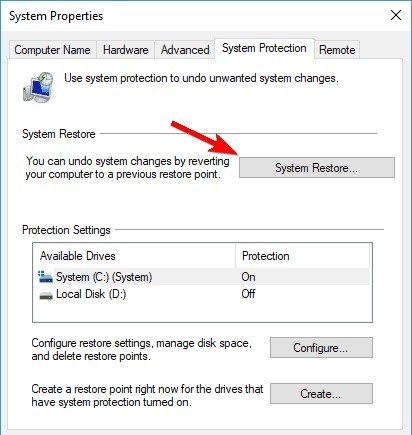
Task: Click the Configure... button
Action: coord(321,348)
